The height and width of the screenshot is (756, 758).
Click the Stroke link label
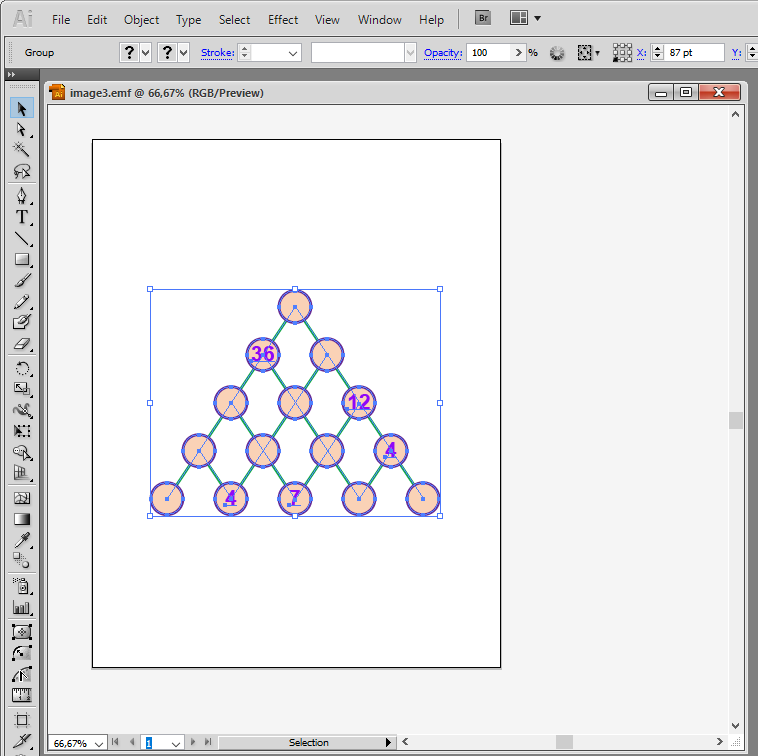pyautogui.click(x=218, y=53)
